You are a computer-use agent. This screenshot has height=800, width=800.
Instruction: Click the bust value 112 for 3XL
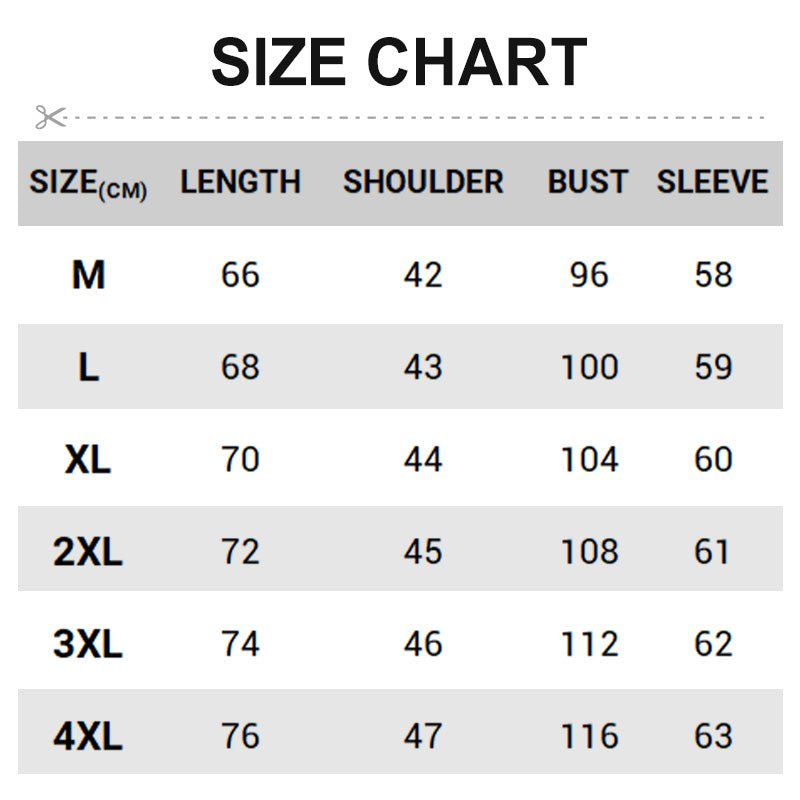coord(589,644)
